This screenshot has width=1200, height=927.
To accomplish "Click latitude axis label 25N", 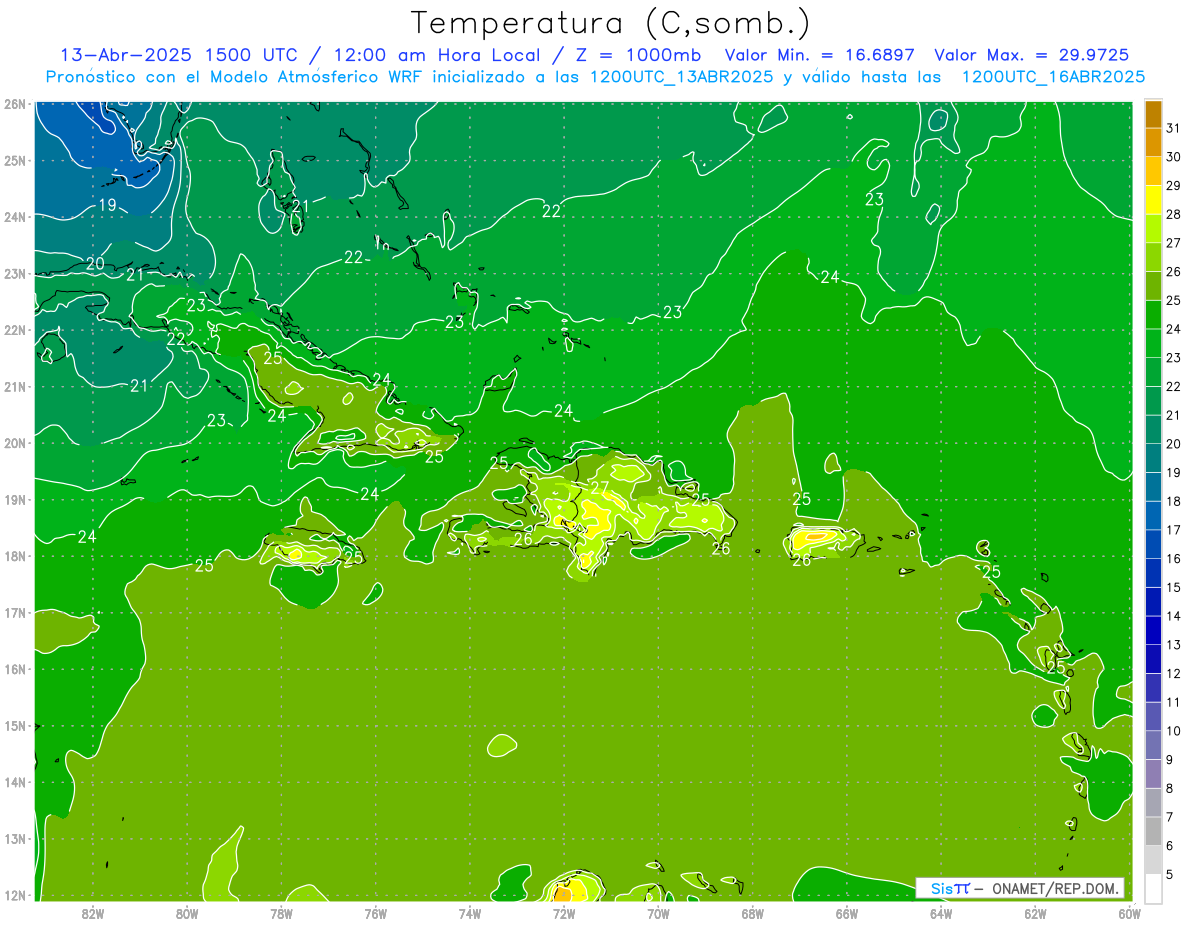I will pos(15,160).
